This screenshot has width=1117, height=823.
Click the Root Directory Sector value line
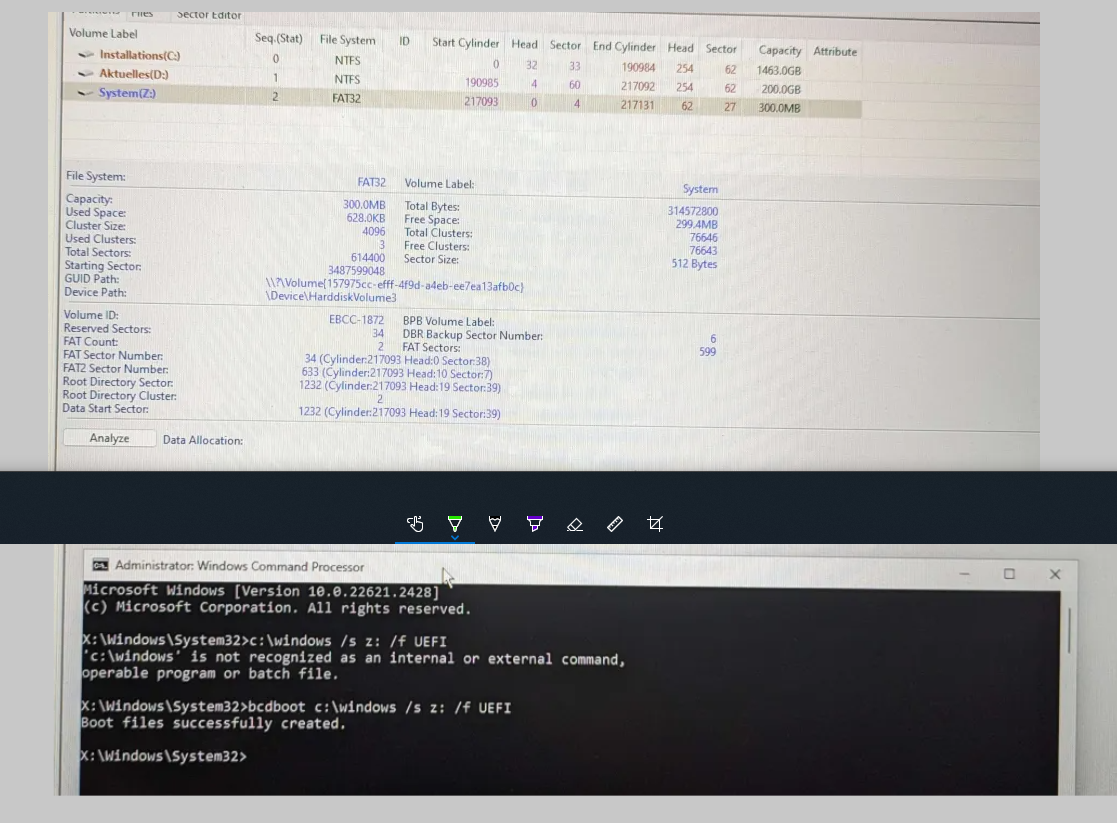pyautogui.click(x=400, y=386)
